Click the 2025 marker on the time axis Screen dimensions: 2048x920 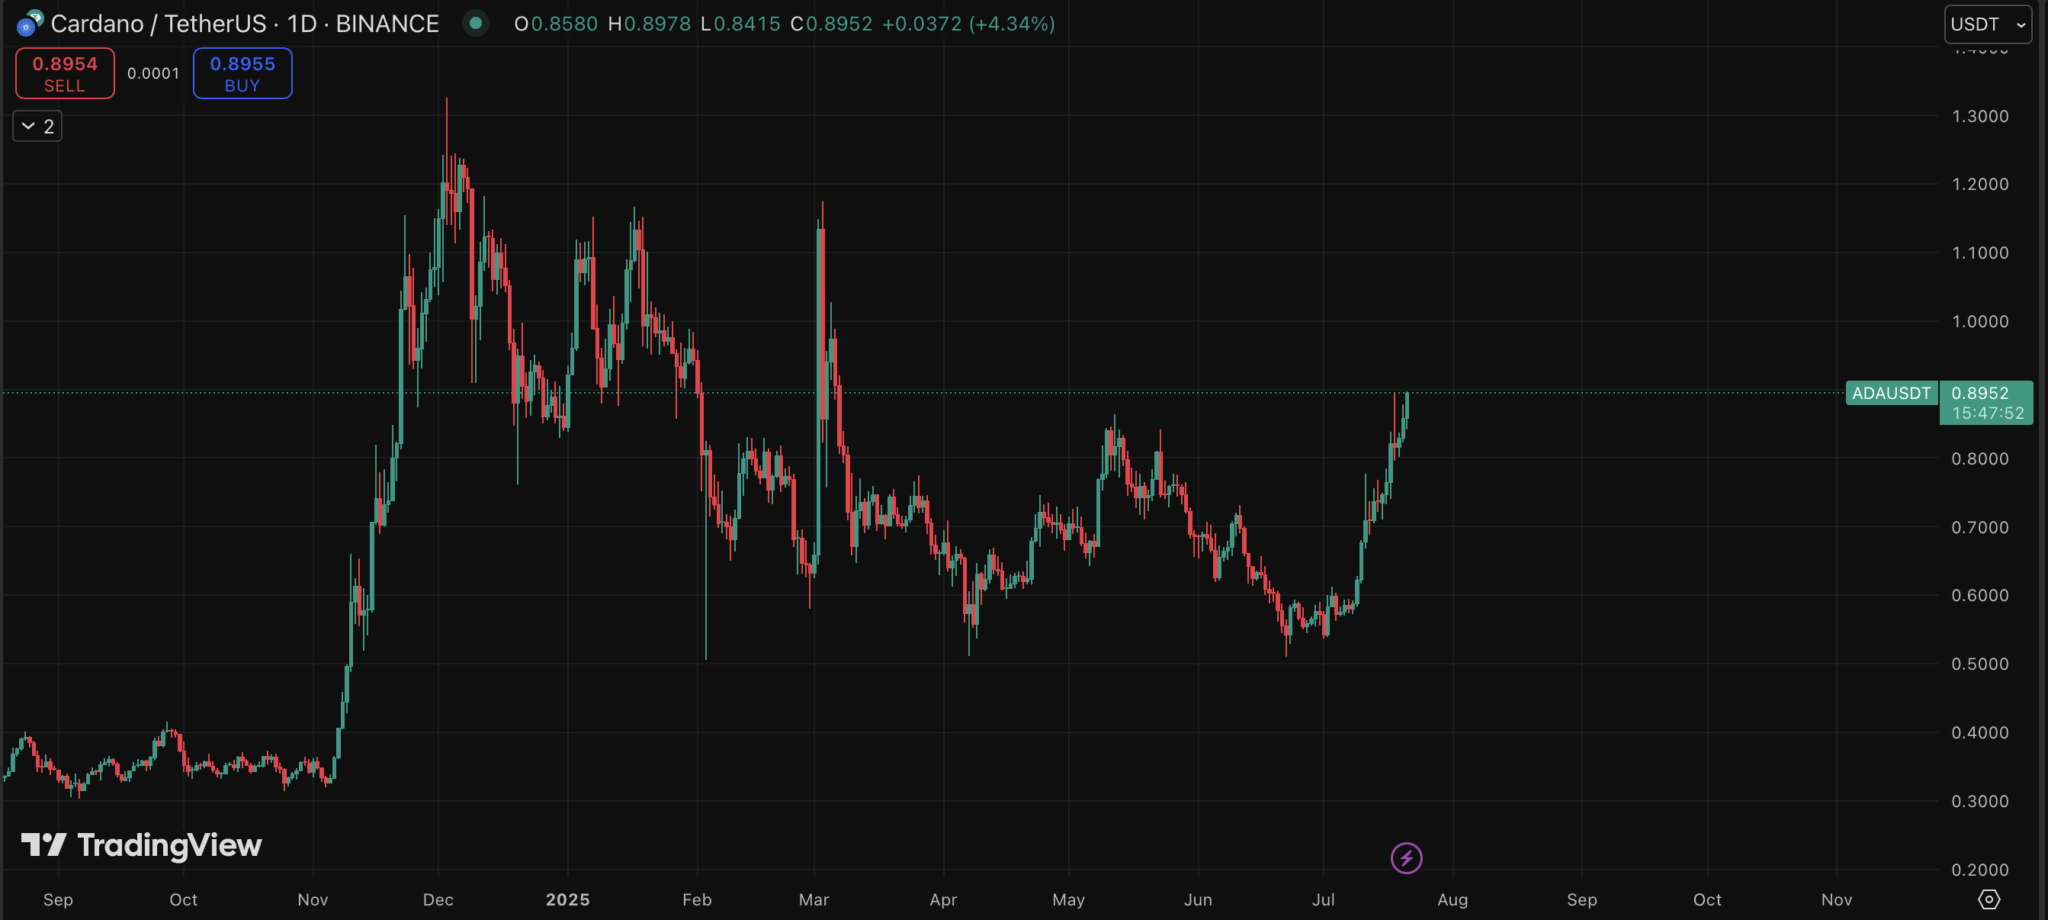pos(567,899)
